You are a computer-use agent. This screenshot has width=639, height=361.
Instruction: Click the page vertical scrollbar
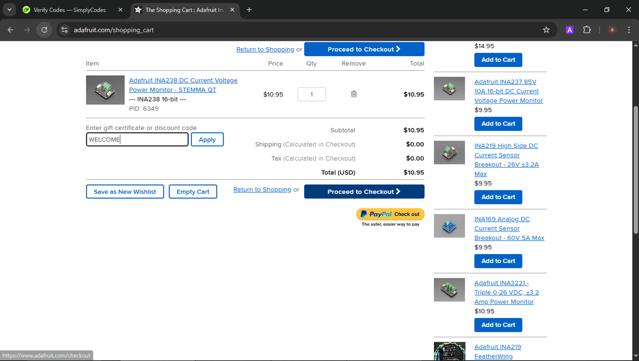tap(635, 169)
